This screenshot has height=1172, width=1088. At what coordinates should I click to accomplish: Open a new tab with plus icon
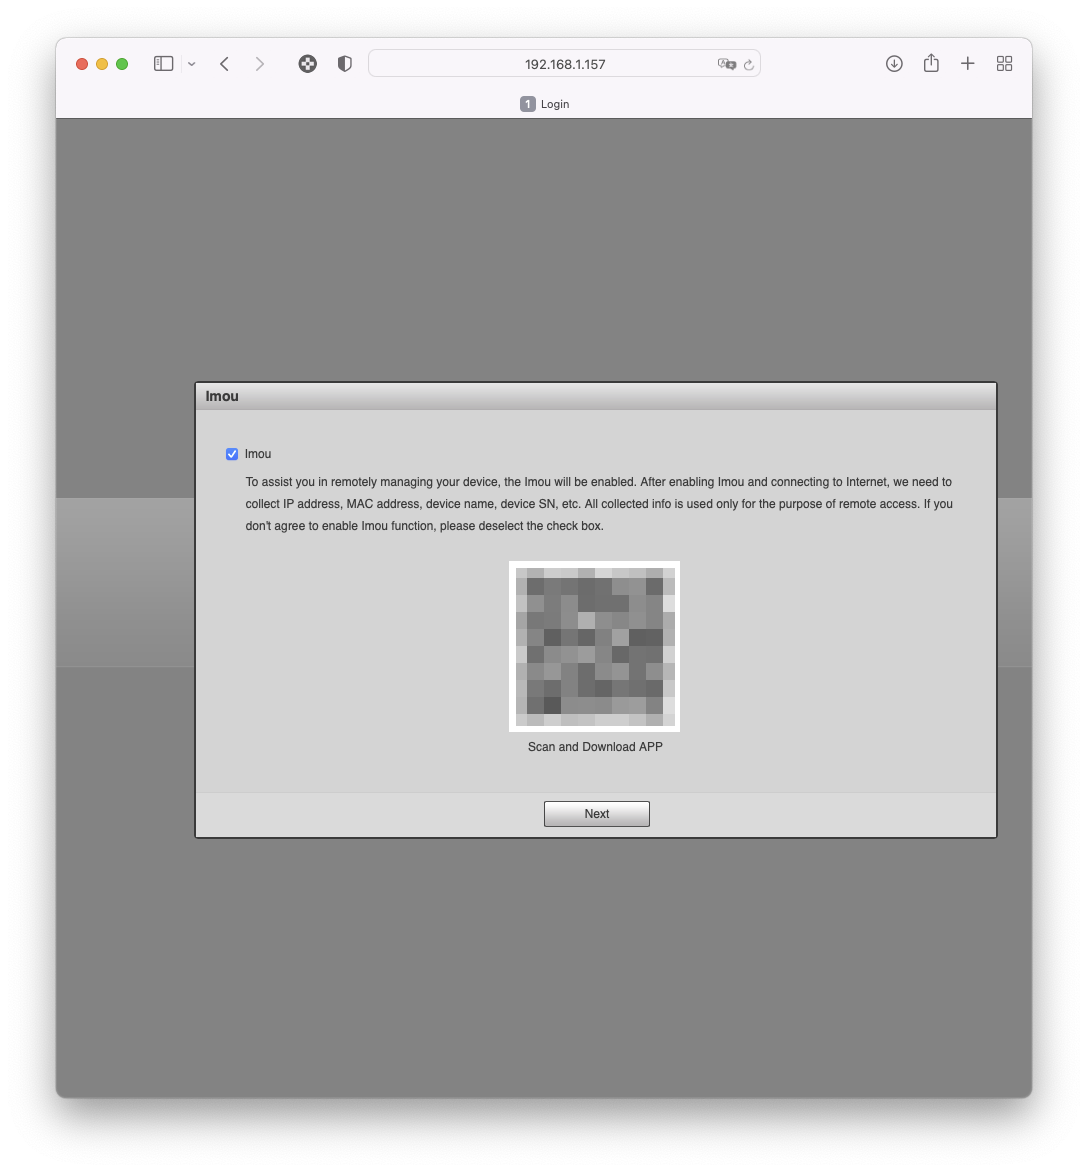pos(968,64)
